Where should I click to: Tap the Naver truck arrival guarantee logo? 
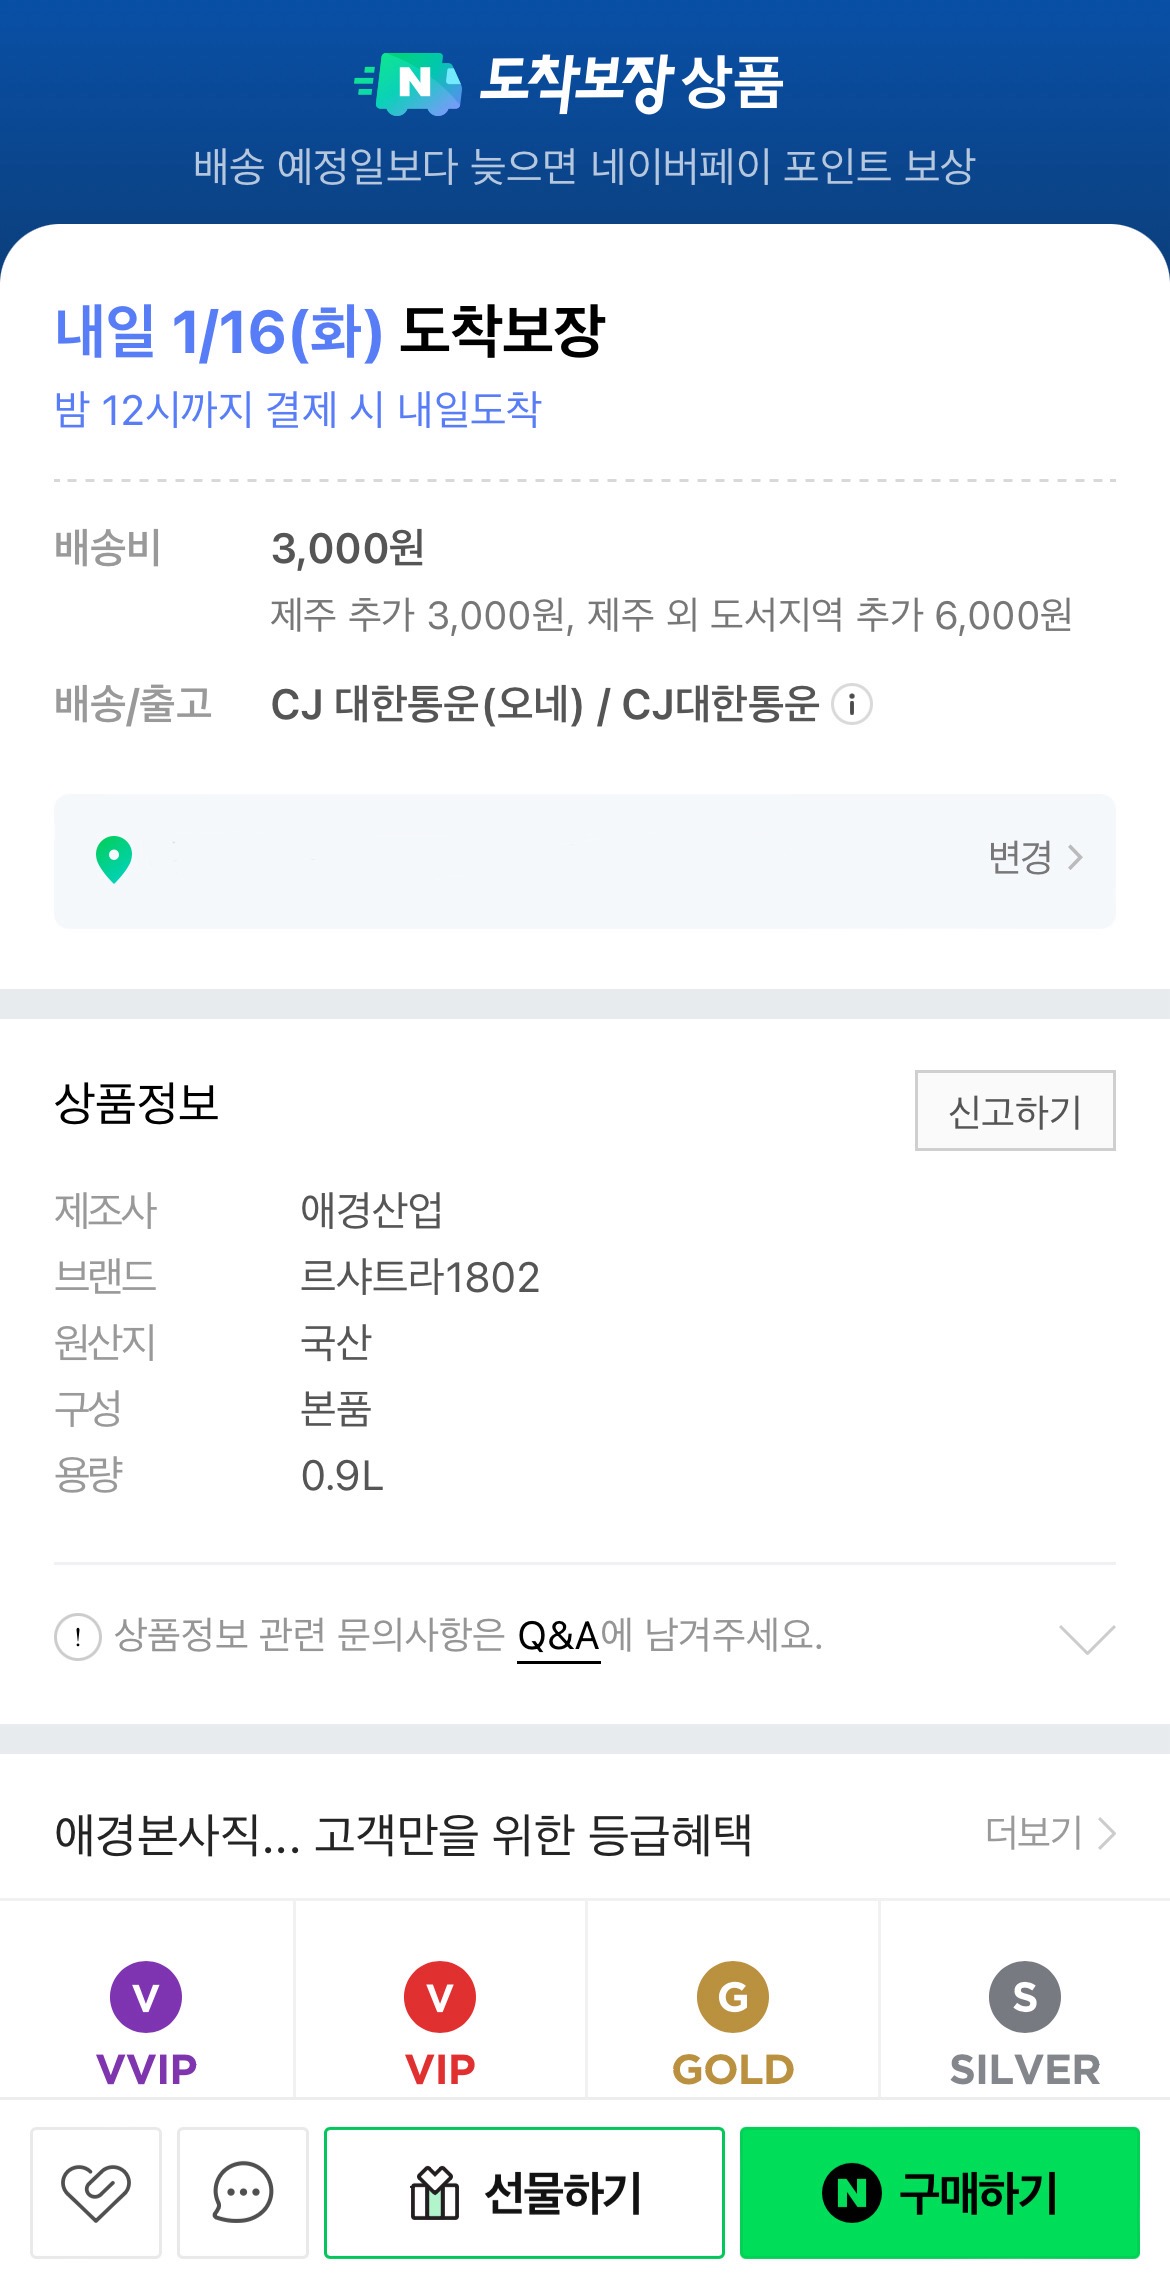pos(410,84)
